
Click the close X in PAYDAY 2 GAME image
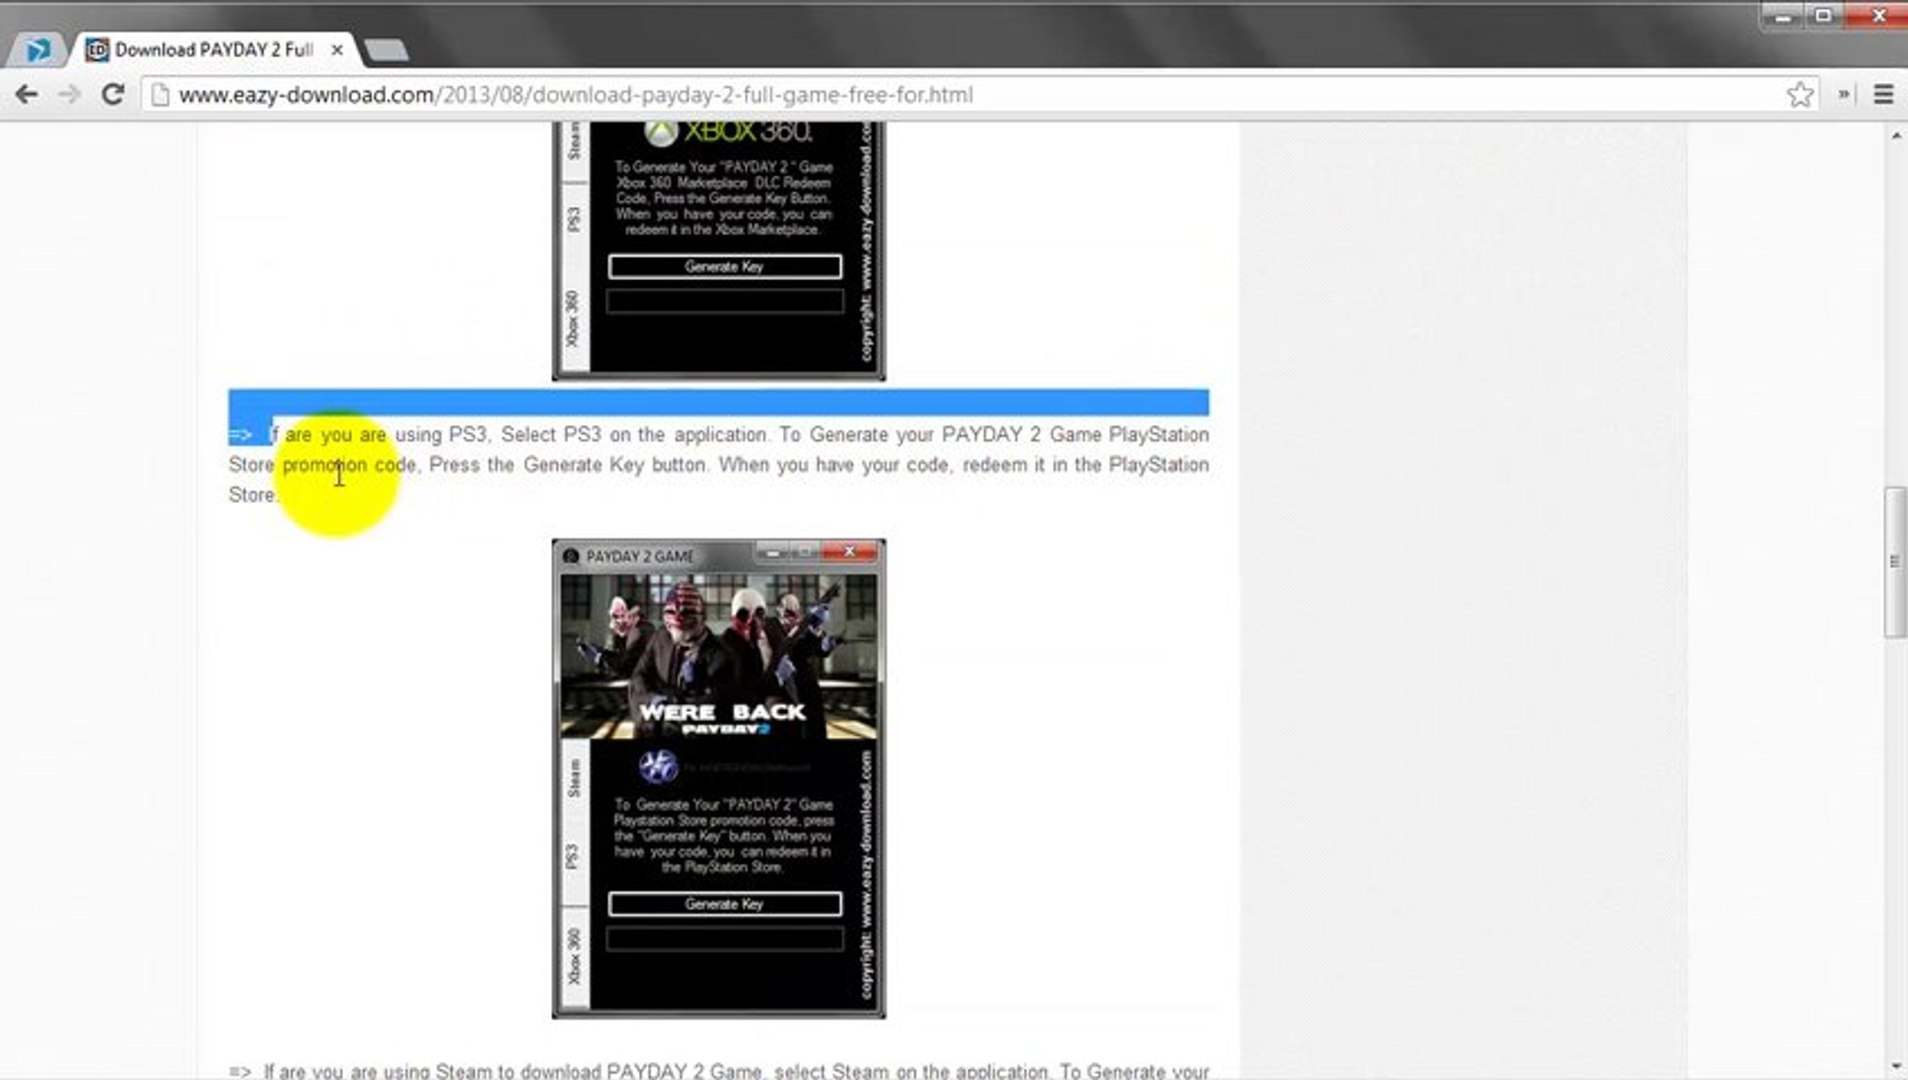pyautogui.click(x=849, y=551)
